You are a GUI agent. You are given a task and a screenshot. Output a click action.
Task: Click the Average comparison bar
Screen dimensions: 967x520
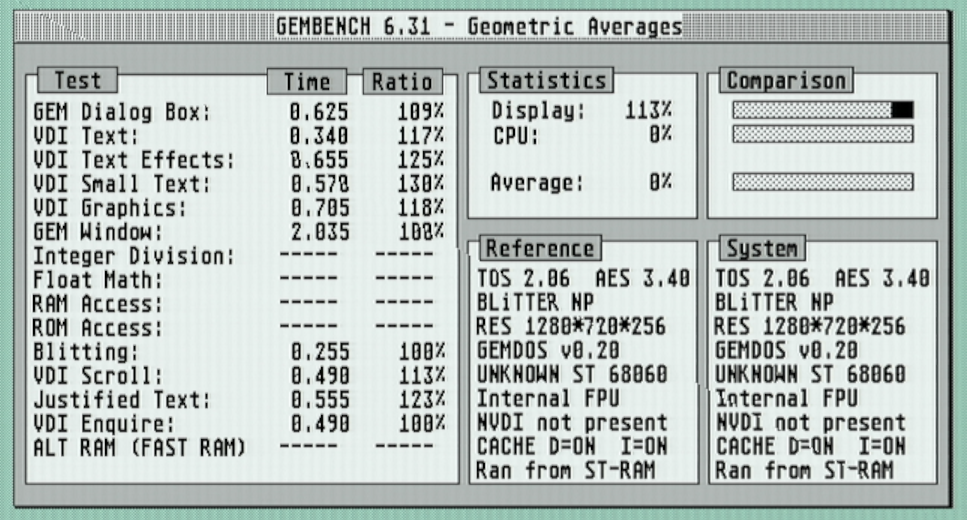823,182
